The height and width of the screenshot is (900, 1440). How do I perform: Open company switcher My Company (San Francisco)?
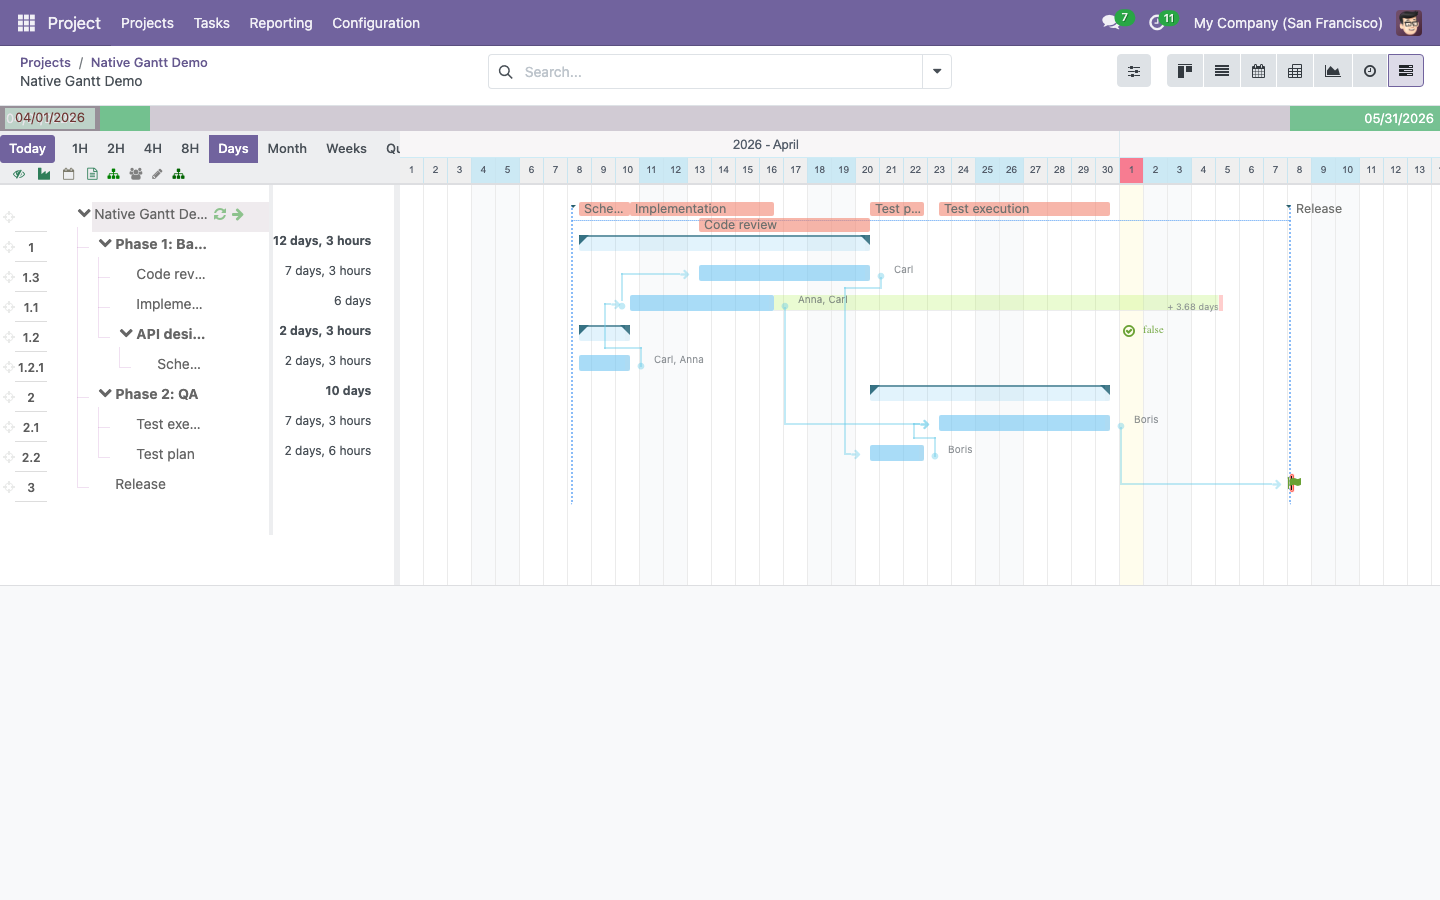(x=1288, y=23)
